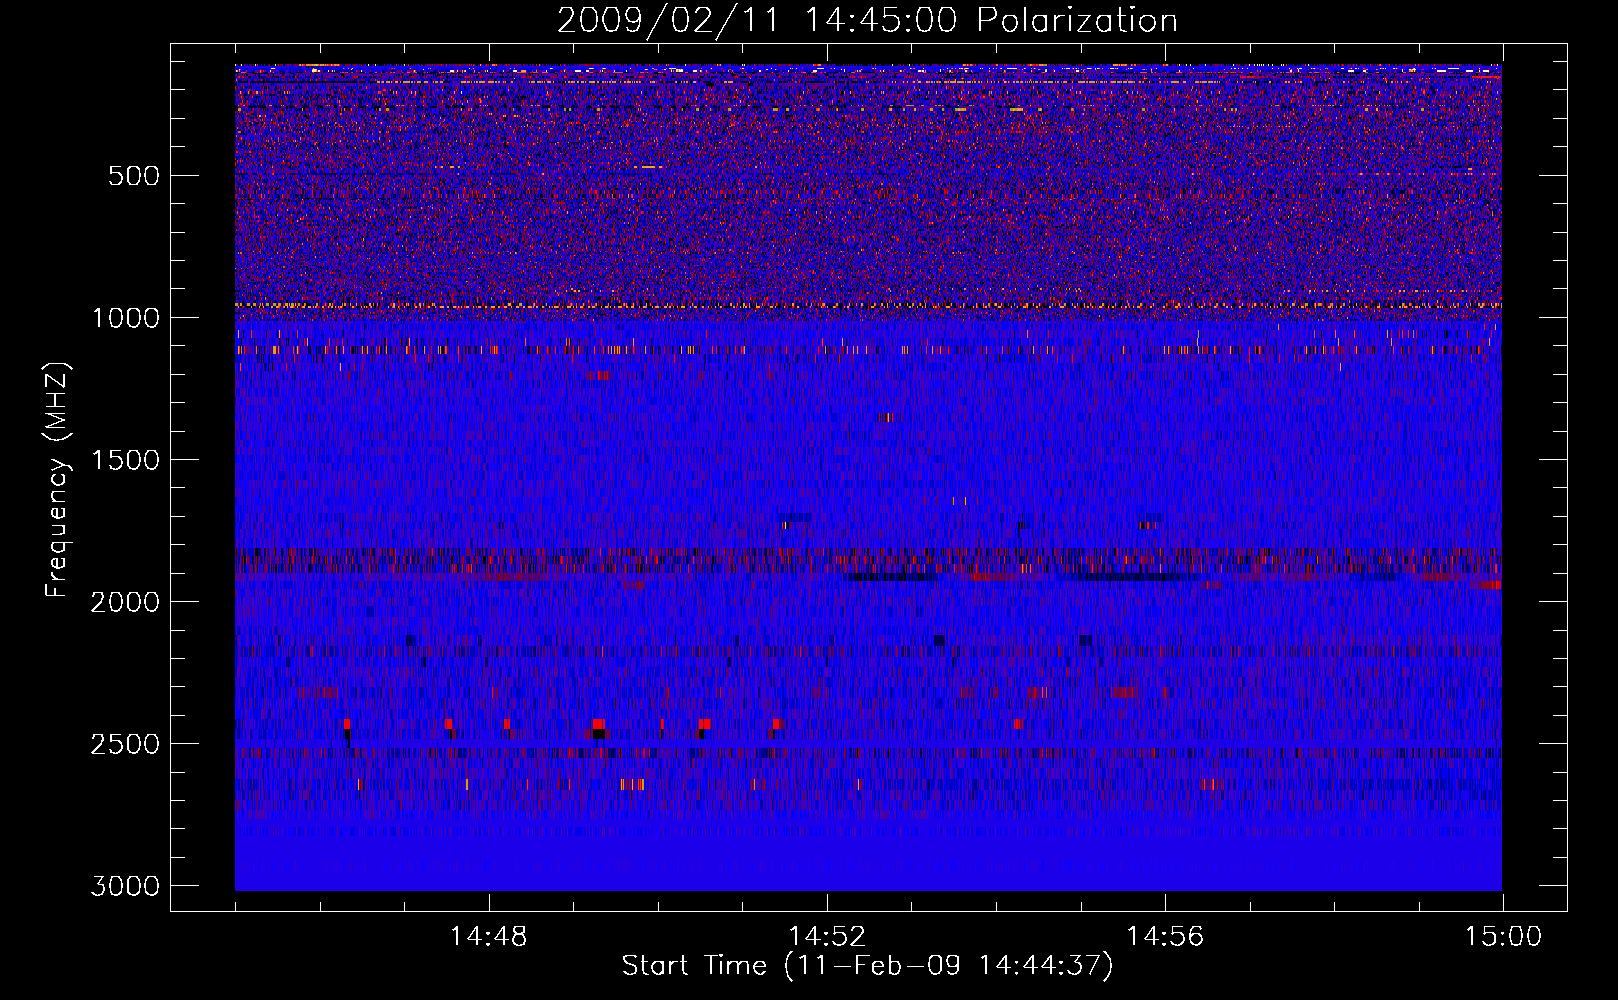
Task: Click the 2500 frequency tick label
Action: (125, 744)
